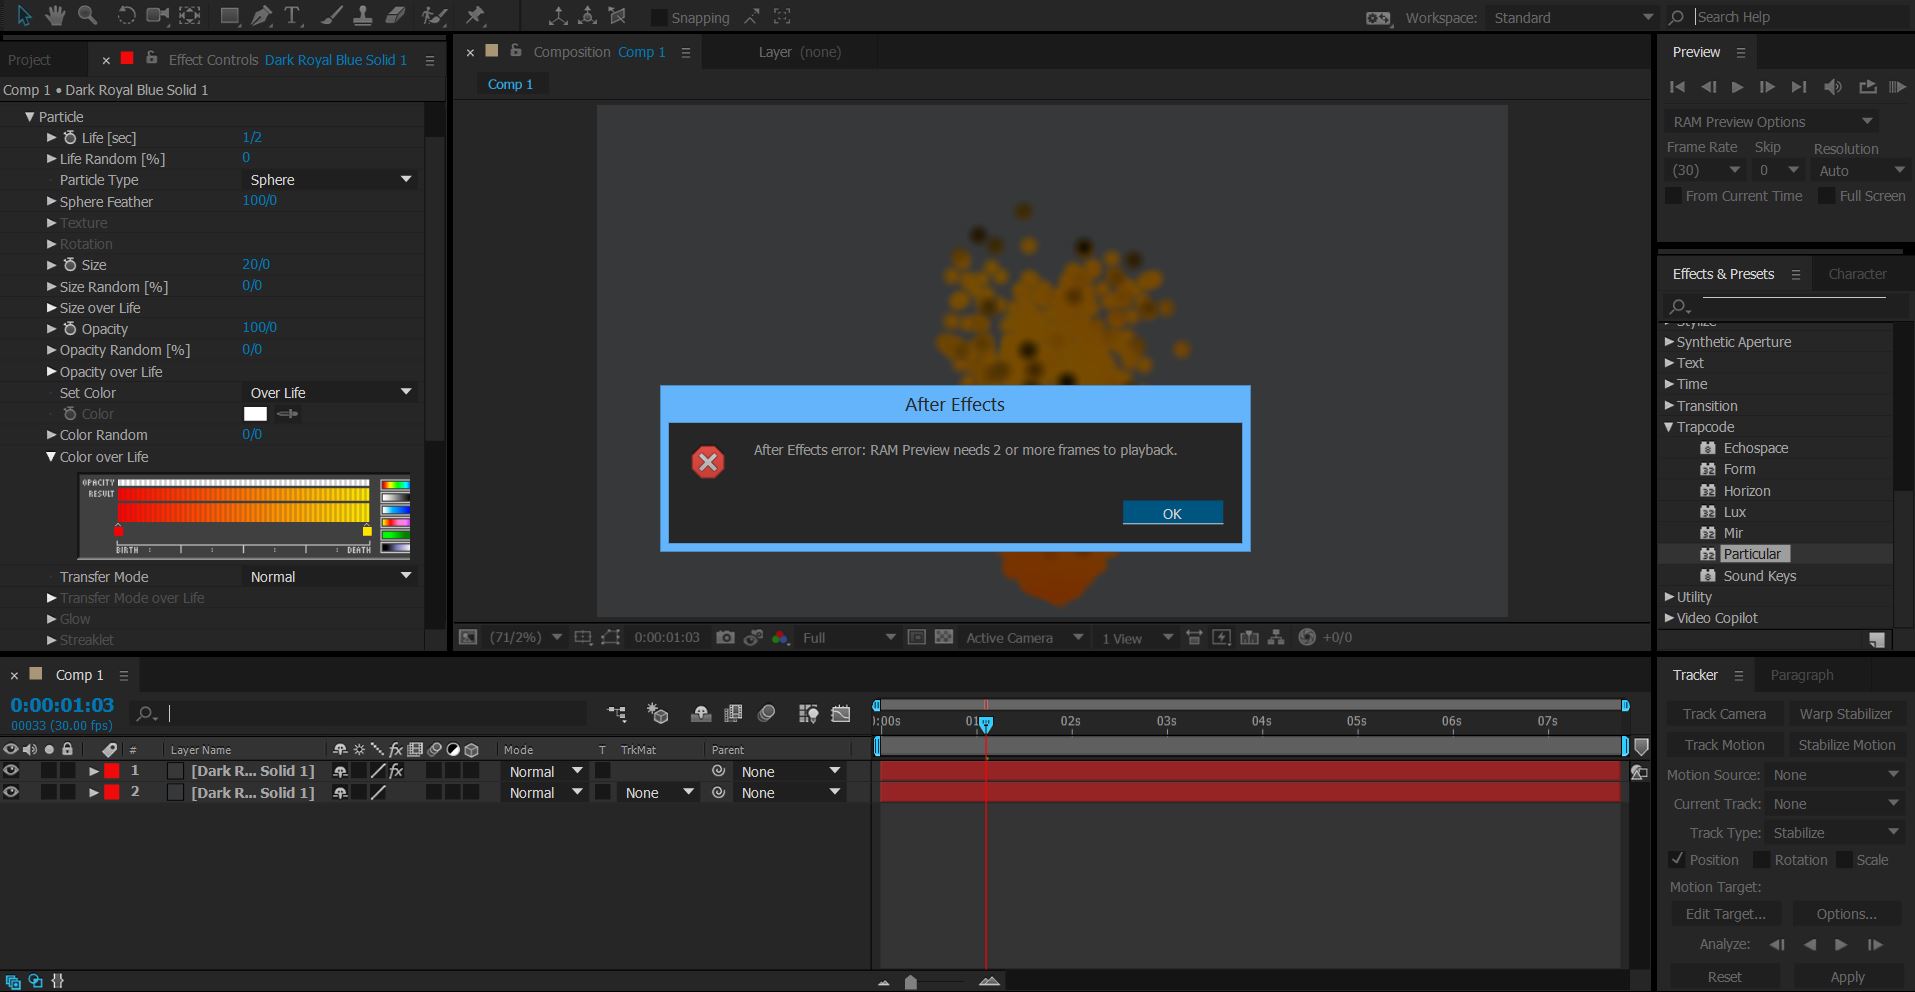The height and width of the screenshot is (992, 1915).
Task: Select the Unified Camera tool
Action: click(x=158, y=16)
